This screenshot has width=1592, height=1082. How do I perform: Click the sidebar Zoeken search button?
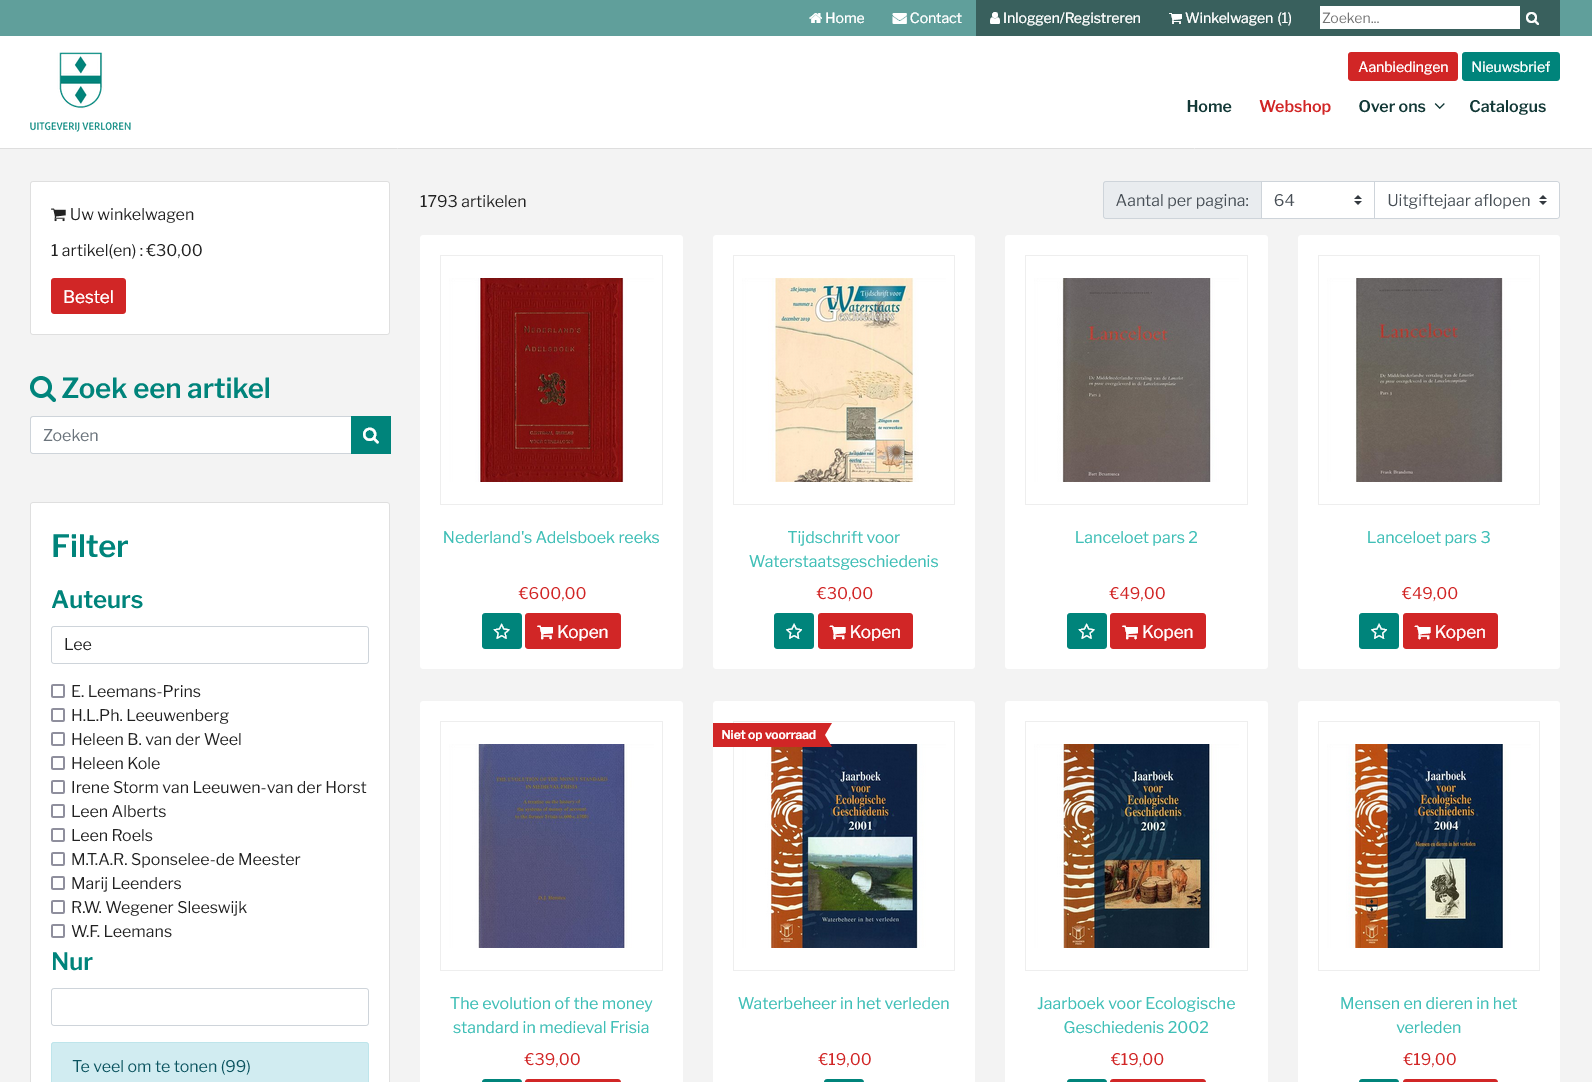[371, 435]
